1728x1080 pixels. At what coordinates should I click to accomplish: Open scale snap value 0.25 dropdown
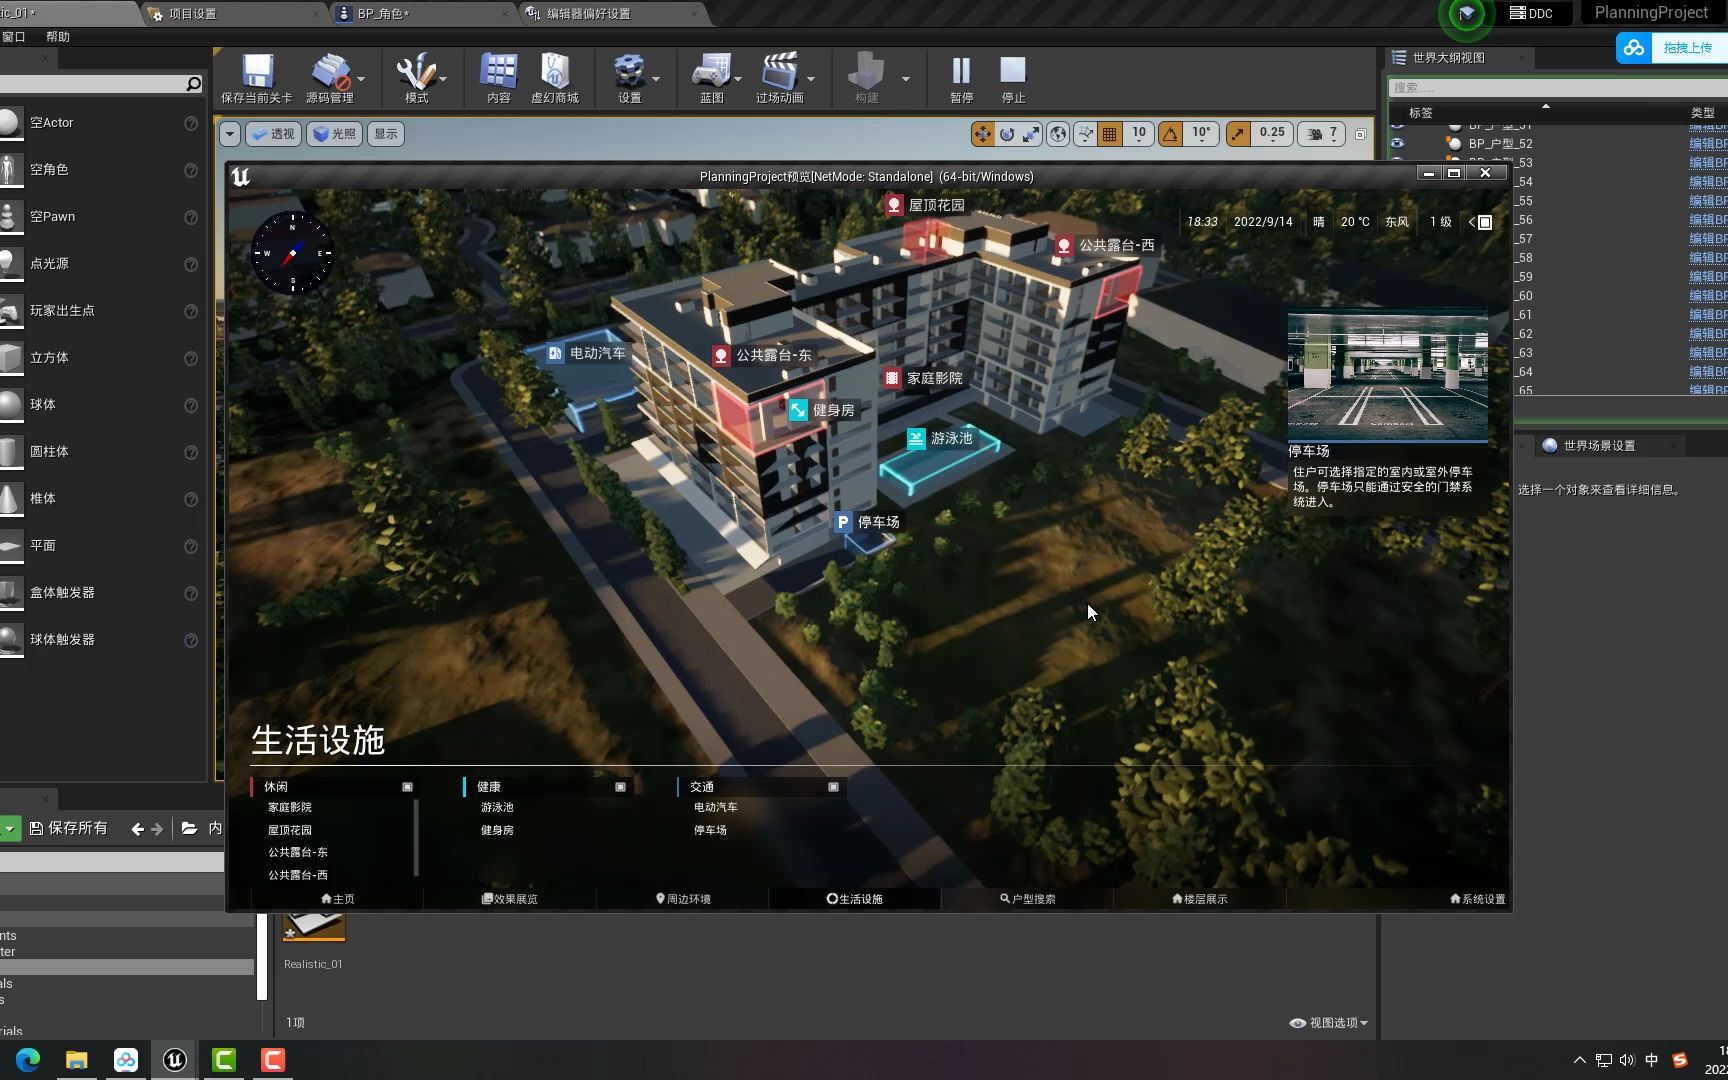[1272, 134]
